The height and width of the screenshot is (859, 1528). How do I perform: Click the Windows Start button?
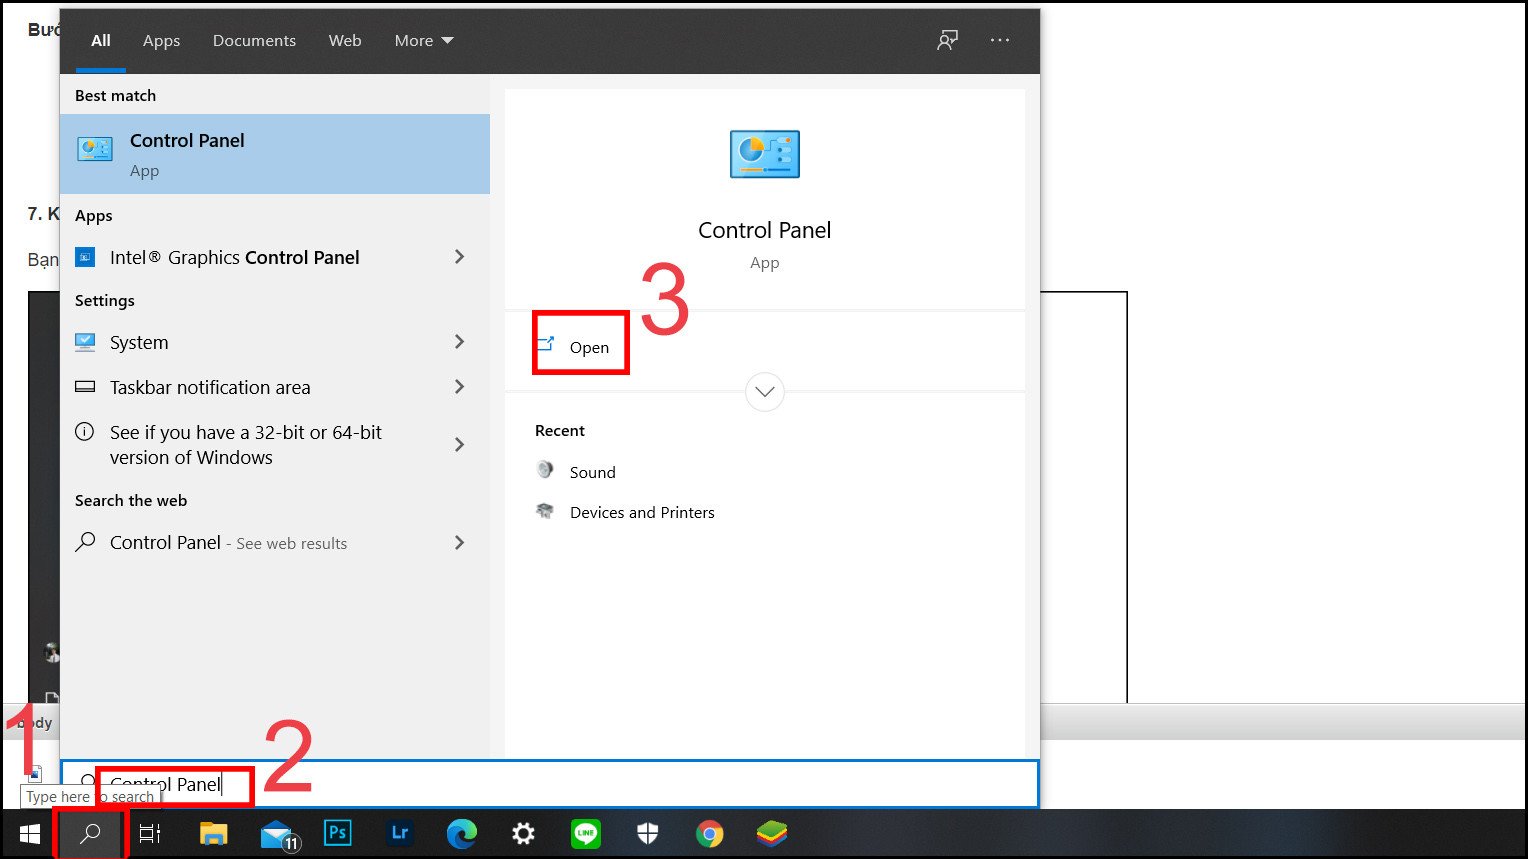coord(29,833)
